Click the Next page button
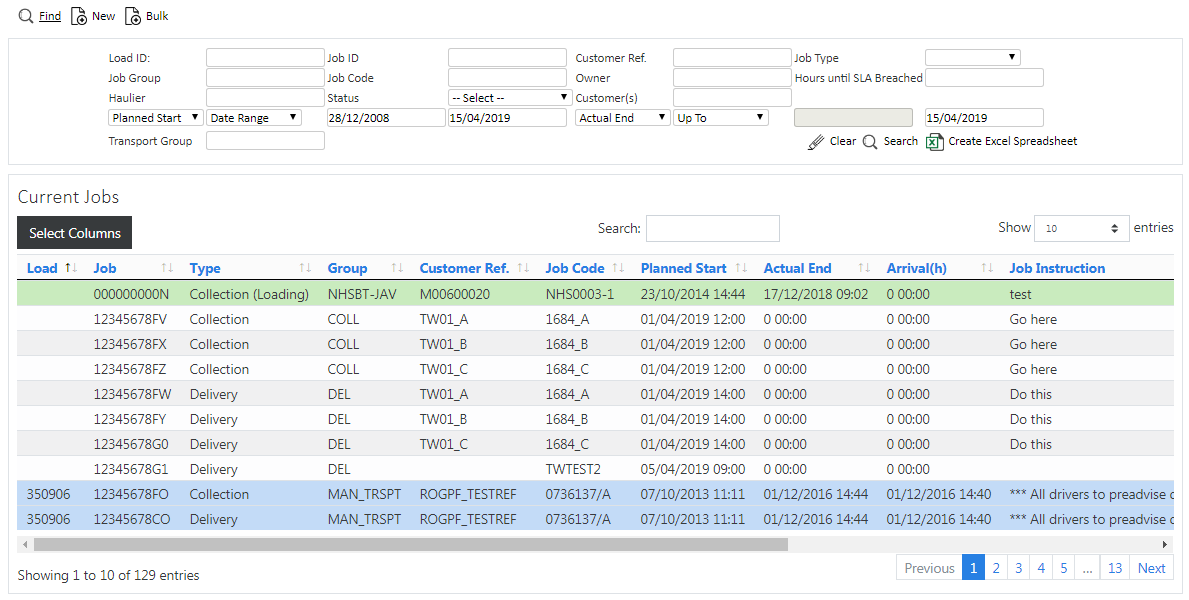 point(1151,568)
